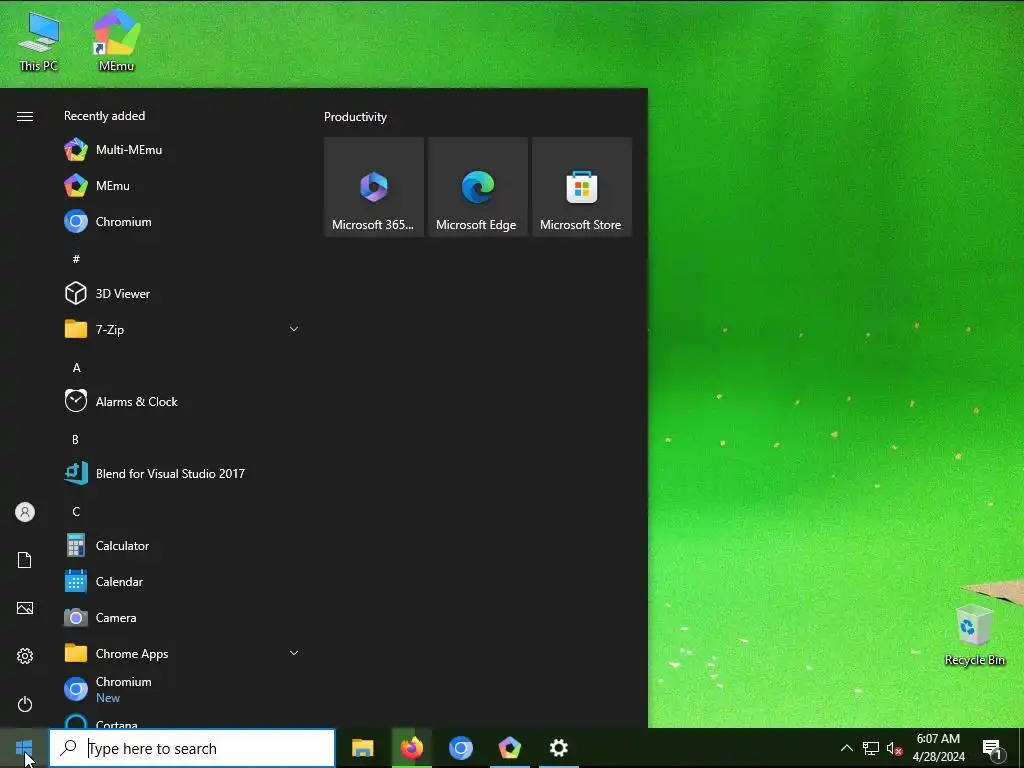Open Alarms & Clock app
1024x768 pixels.
pyautogui.click(x=182, y=402)
